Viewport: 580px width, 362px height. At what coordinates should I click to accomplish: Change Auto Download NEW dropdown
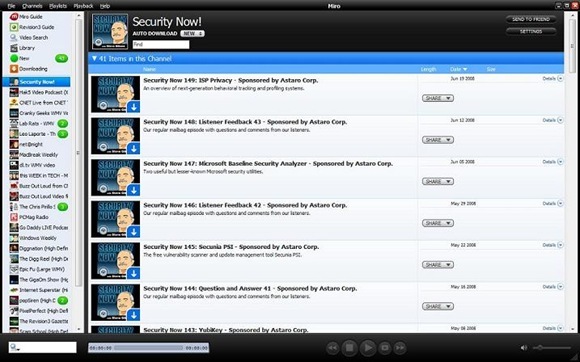tap(192, 34)
